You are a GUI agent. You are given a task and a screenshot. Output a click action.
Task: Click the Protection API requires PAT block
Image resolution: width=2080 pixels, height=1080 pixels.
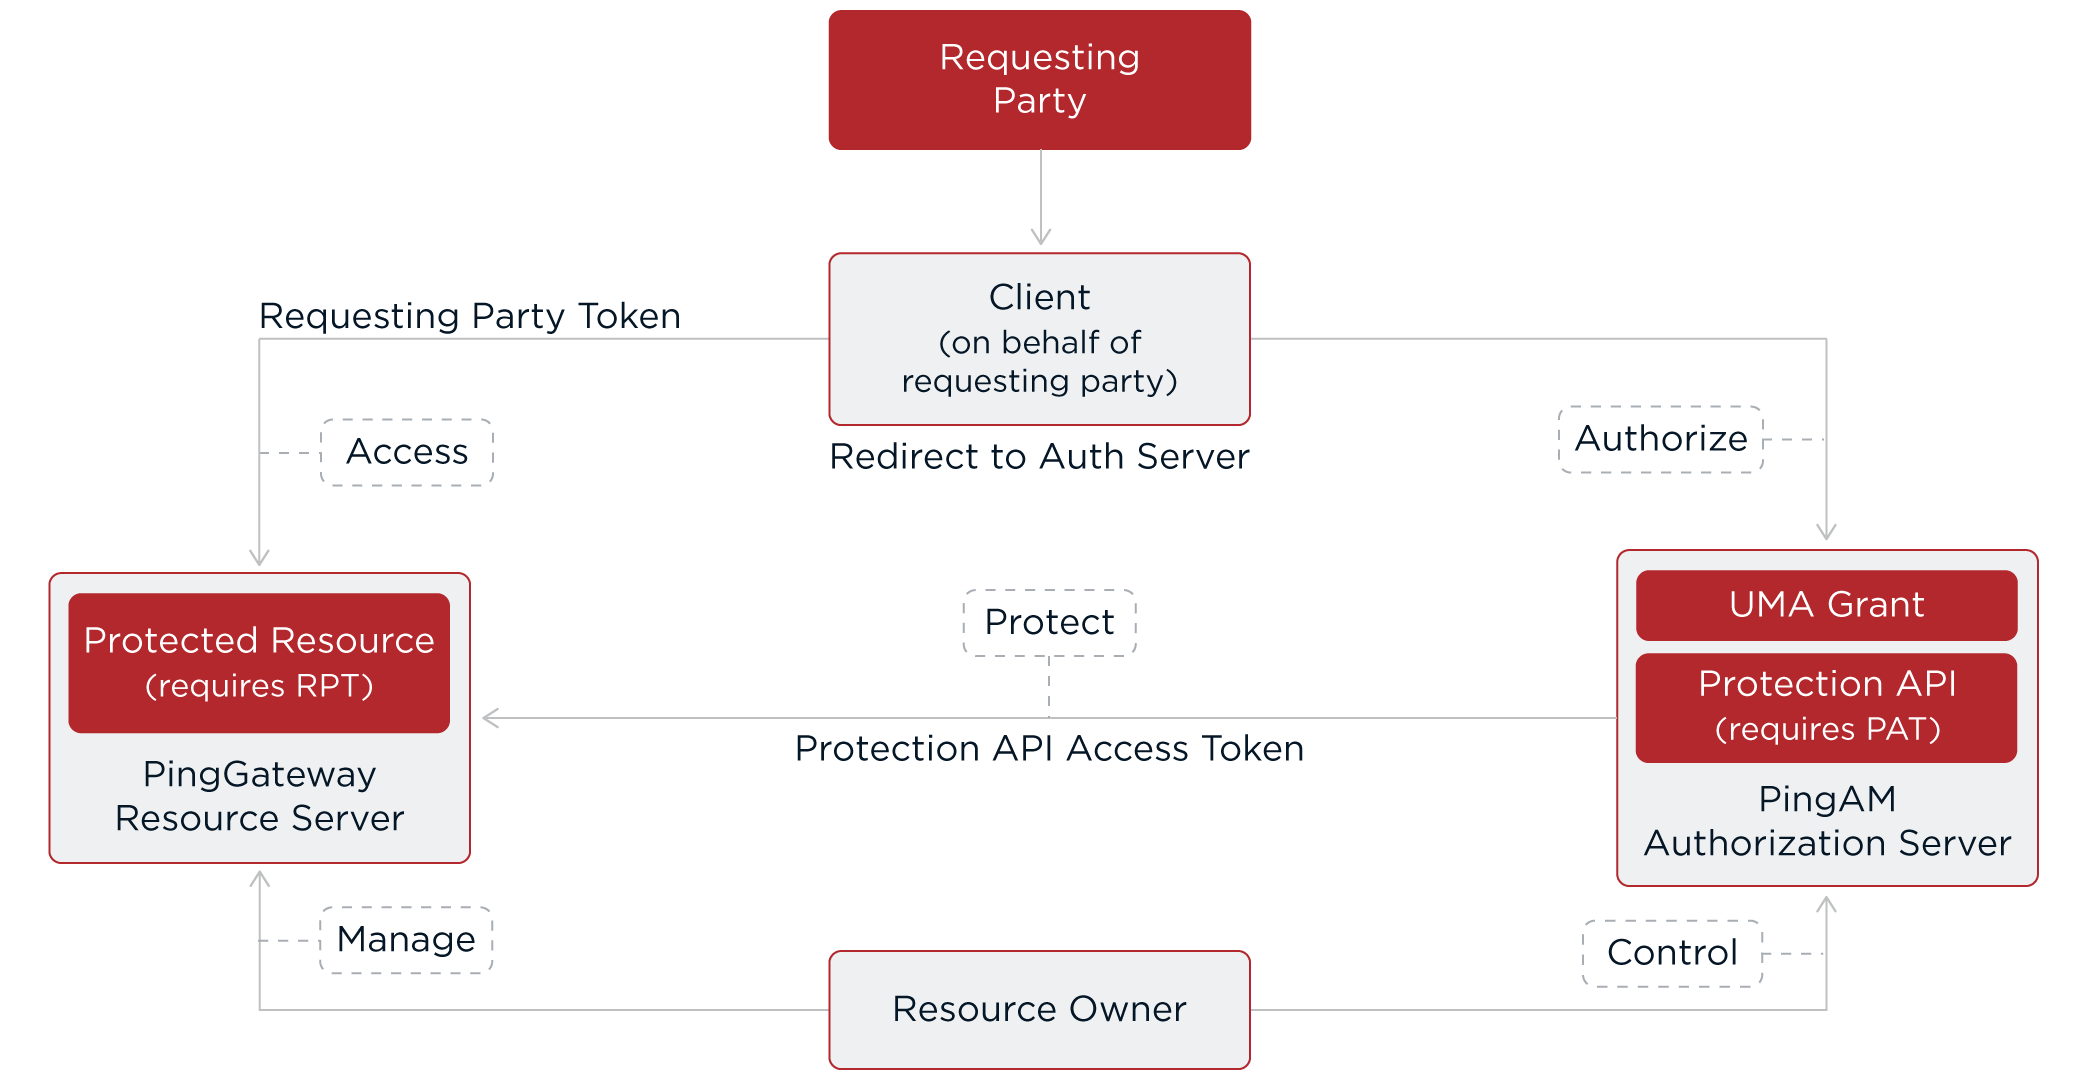point(1826,707)
